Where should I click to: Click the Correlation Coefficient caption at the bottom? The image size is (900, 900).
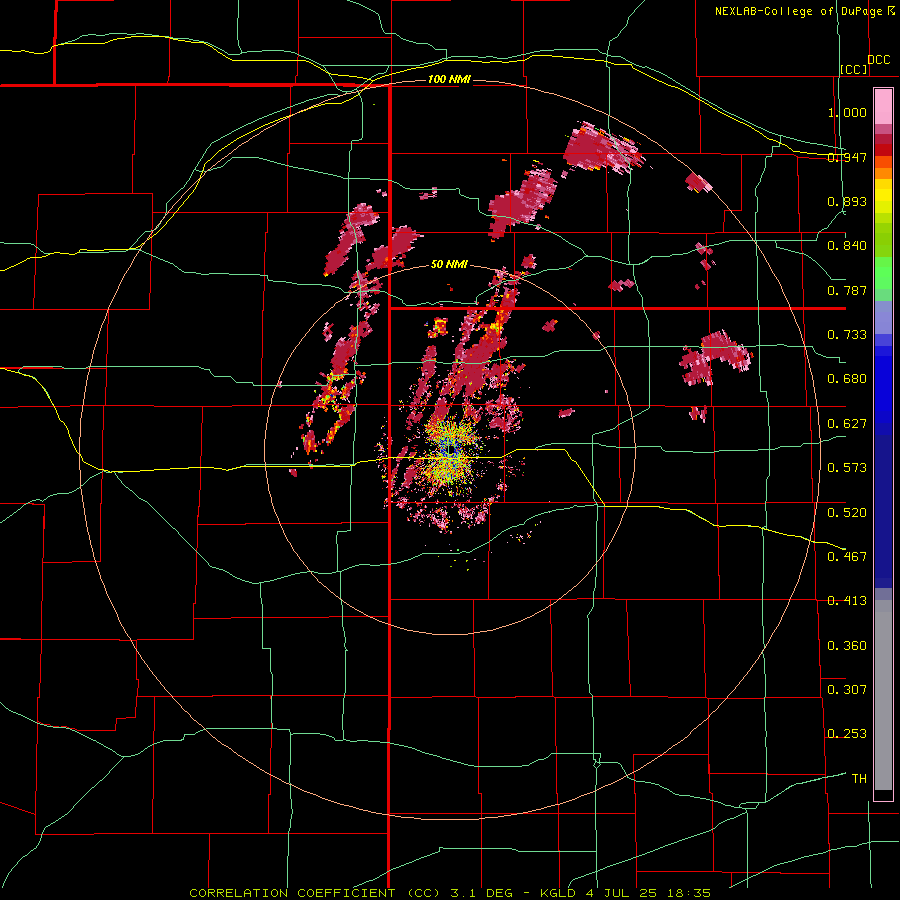tap(450, 893)
